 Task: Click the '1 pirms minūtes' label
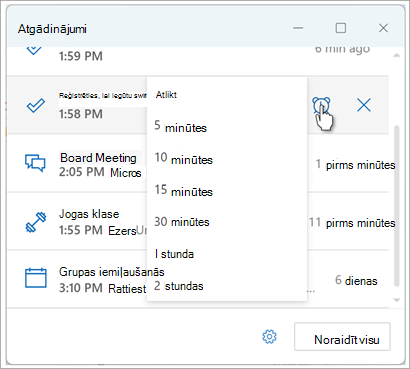(x=355, y=165)
